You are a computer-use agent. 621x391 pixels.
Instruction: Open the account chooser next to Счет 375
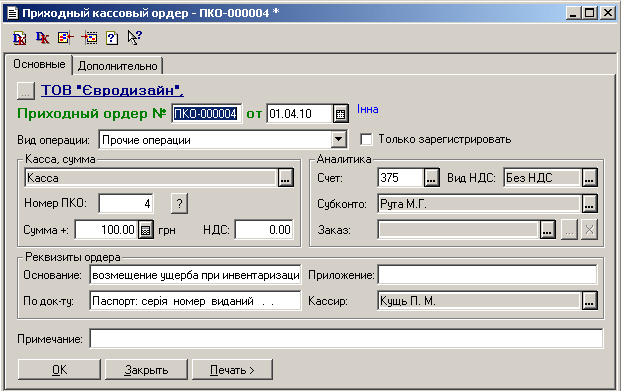click(431, 178)
